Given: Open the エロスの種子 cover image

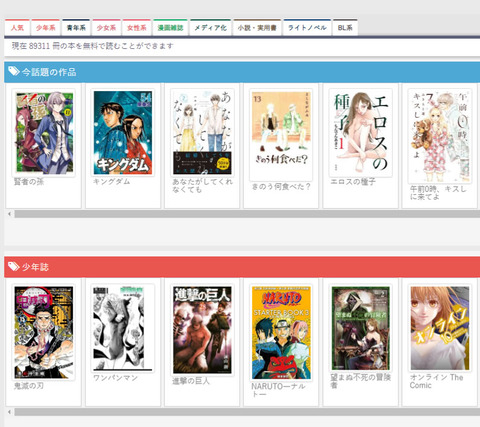Looking at the screenshot, I should (361, 133).
